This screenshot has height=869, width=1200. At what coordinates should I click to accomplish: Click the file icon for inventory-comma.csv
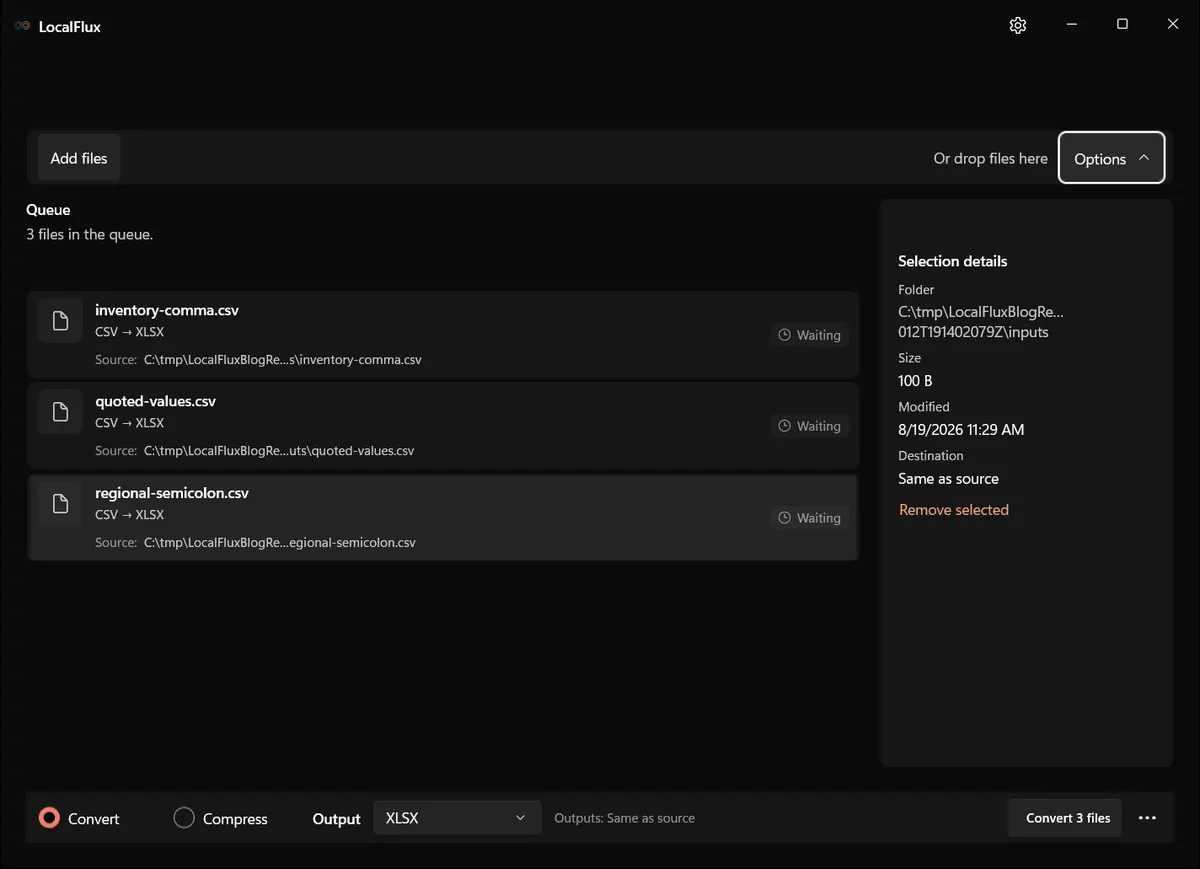click(x=60, y=321)
